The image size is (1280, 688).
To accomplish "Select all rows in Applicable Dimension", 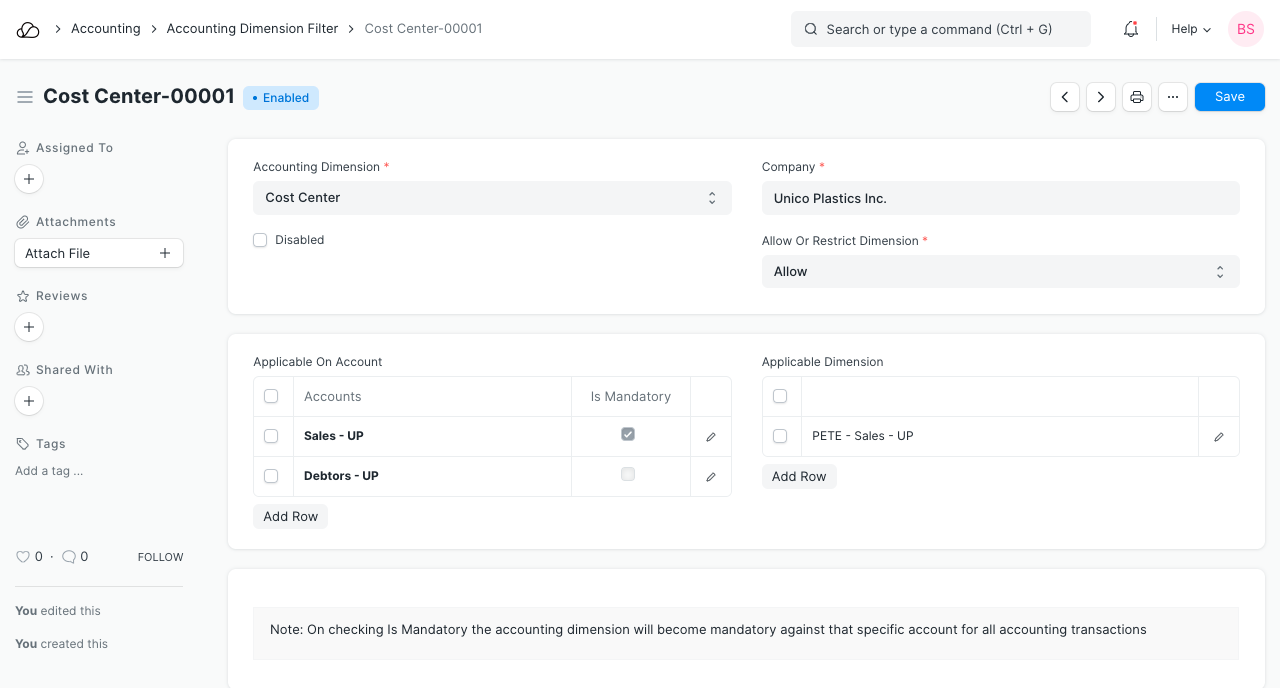I will point(780,396).
